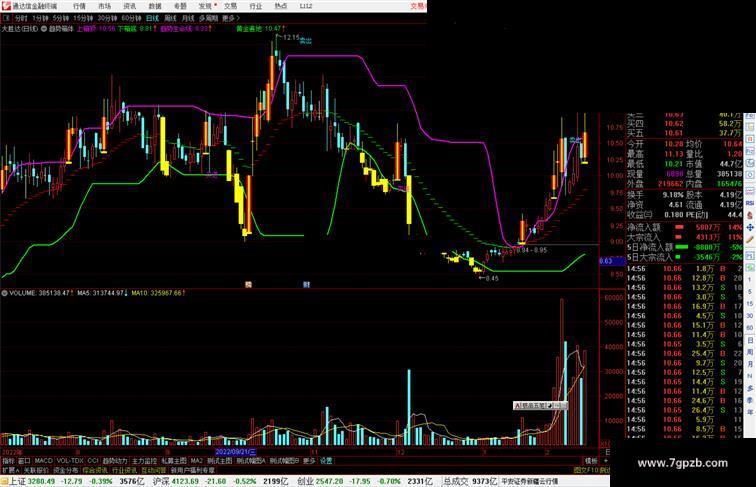The height and width of the screenshot is (487, 756).
Task: Click the 图文F10 button
Action: (586, 470)
